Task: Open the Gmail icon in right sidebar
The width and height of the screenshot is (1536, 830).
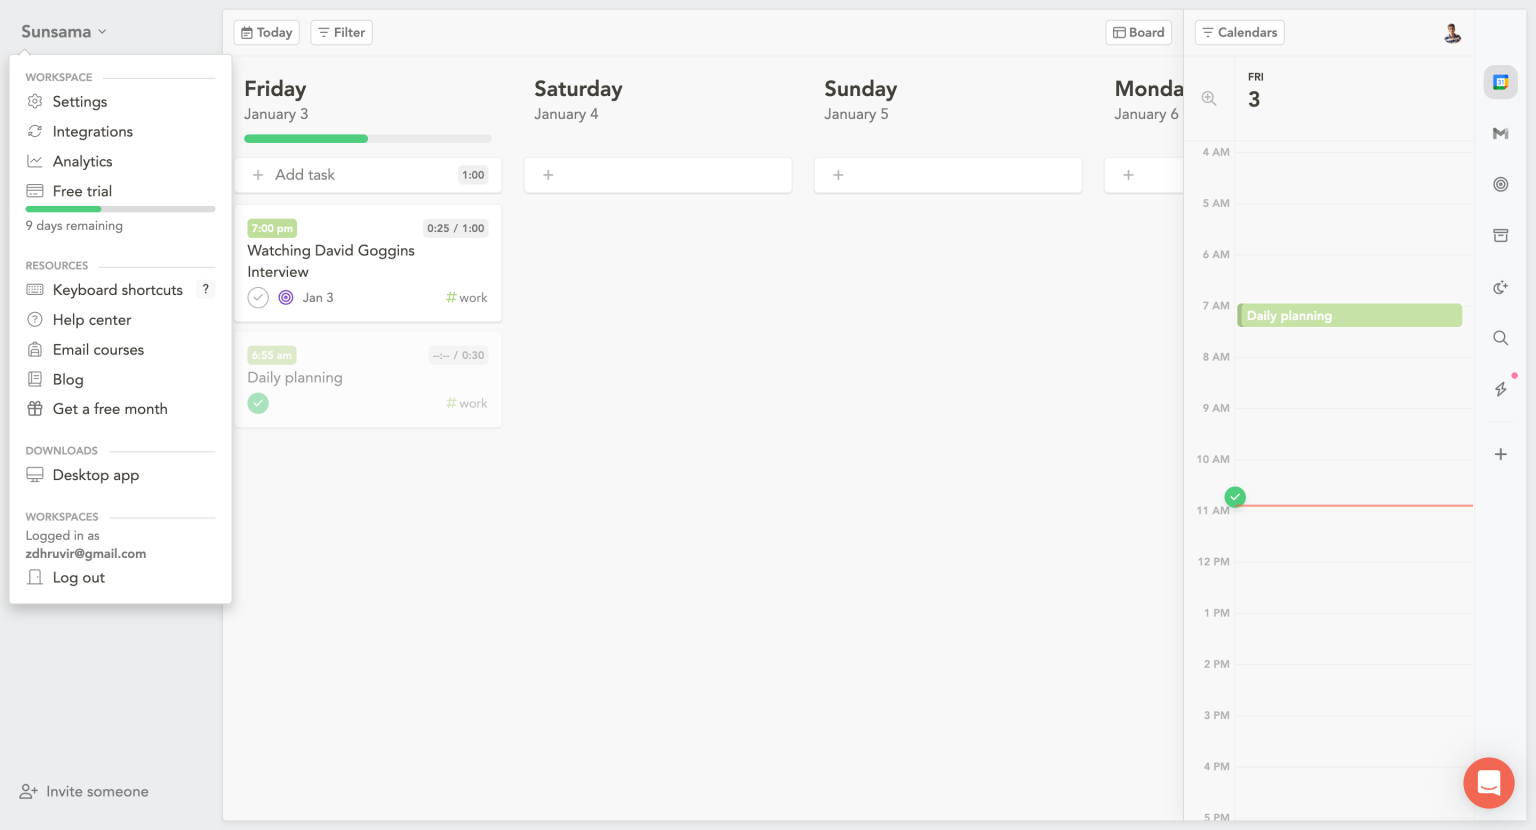Action: coord(1500,133)
